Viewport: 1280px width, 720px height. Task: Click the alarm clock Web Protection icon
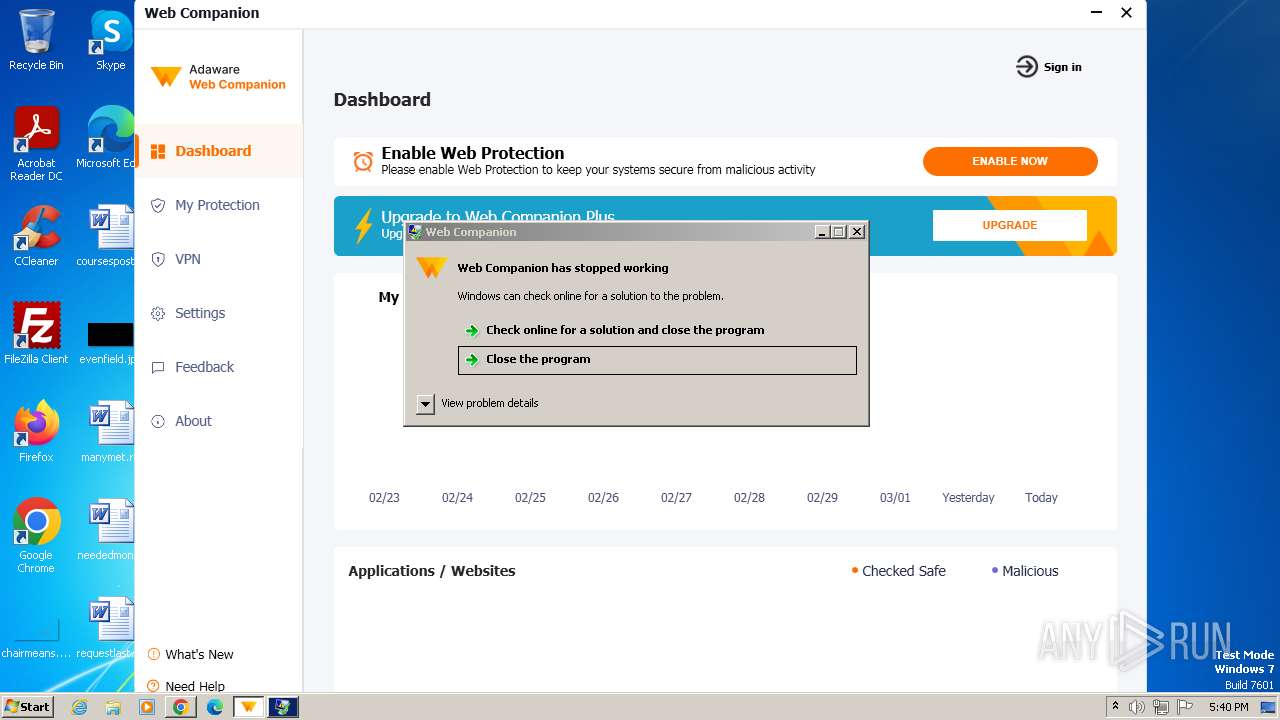point(363,161)
